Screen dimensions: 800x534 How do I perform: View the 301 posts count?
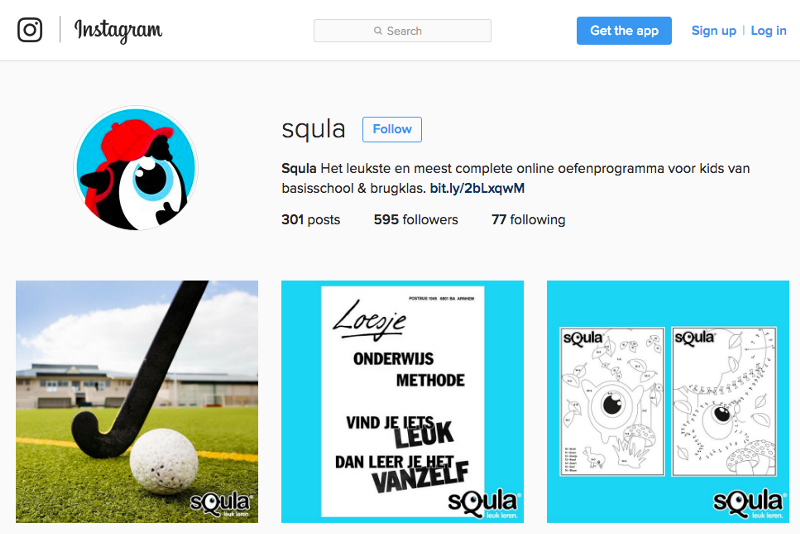pyautogui.click(x=311, y=219)
